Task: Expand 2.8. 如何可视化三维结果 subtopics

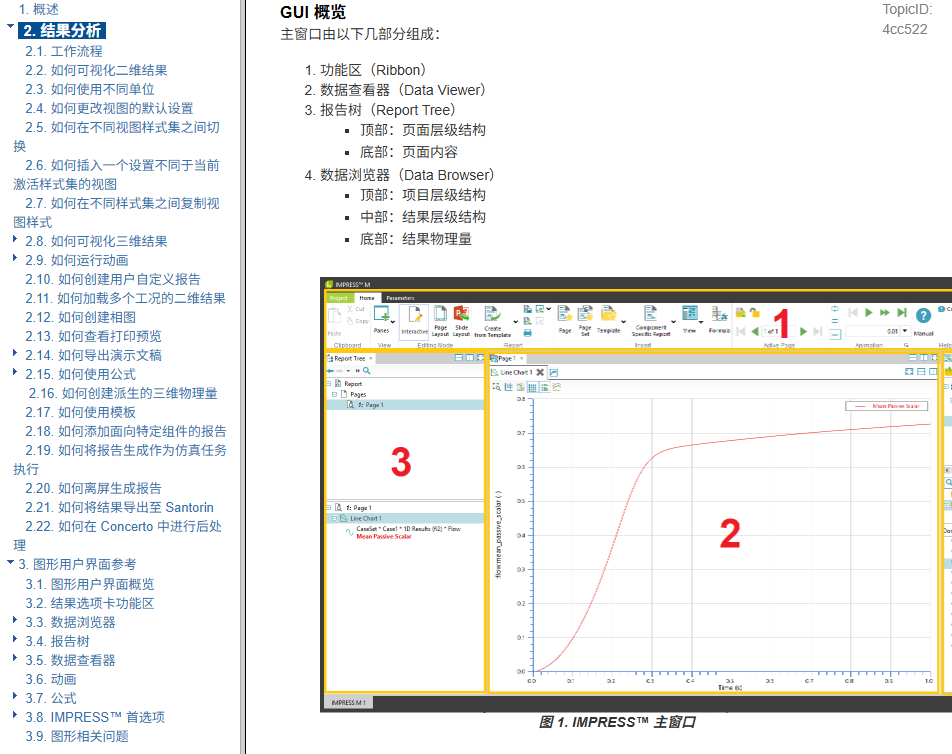Action: (x=15, y=239)
